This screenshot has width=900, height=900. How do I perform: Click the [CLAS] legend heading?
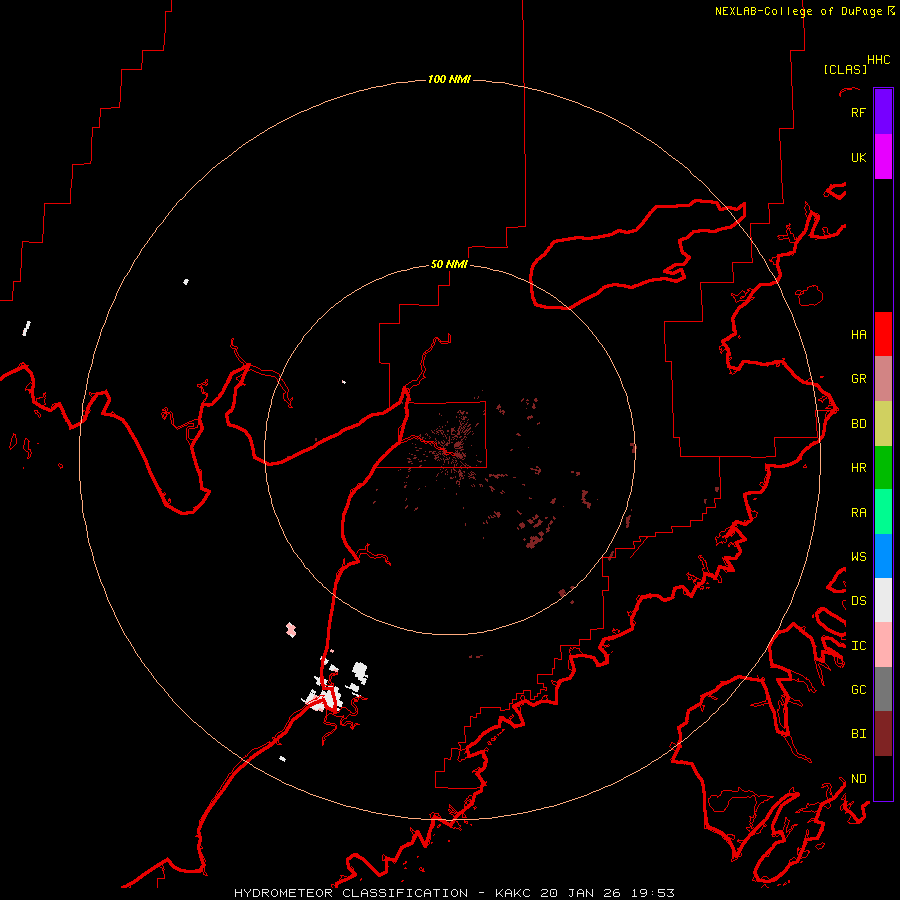pos(845,69)
